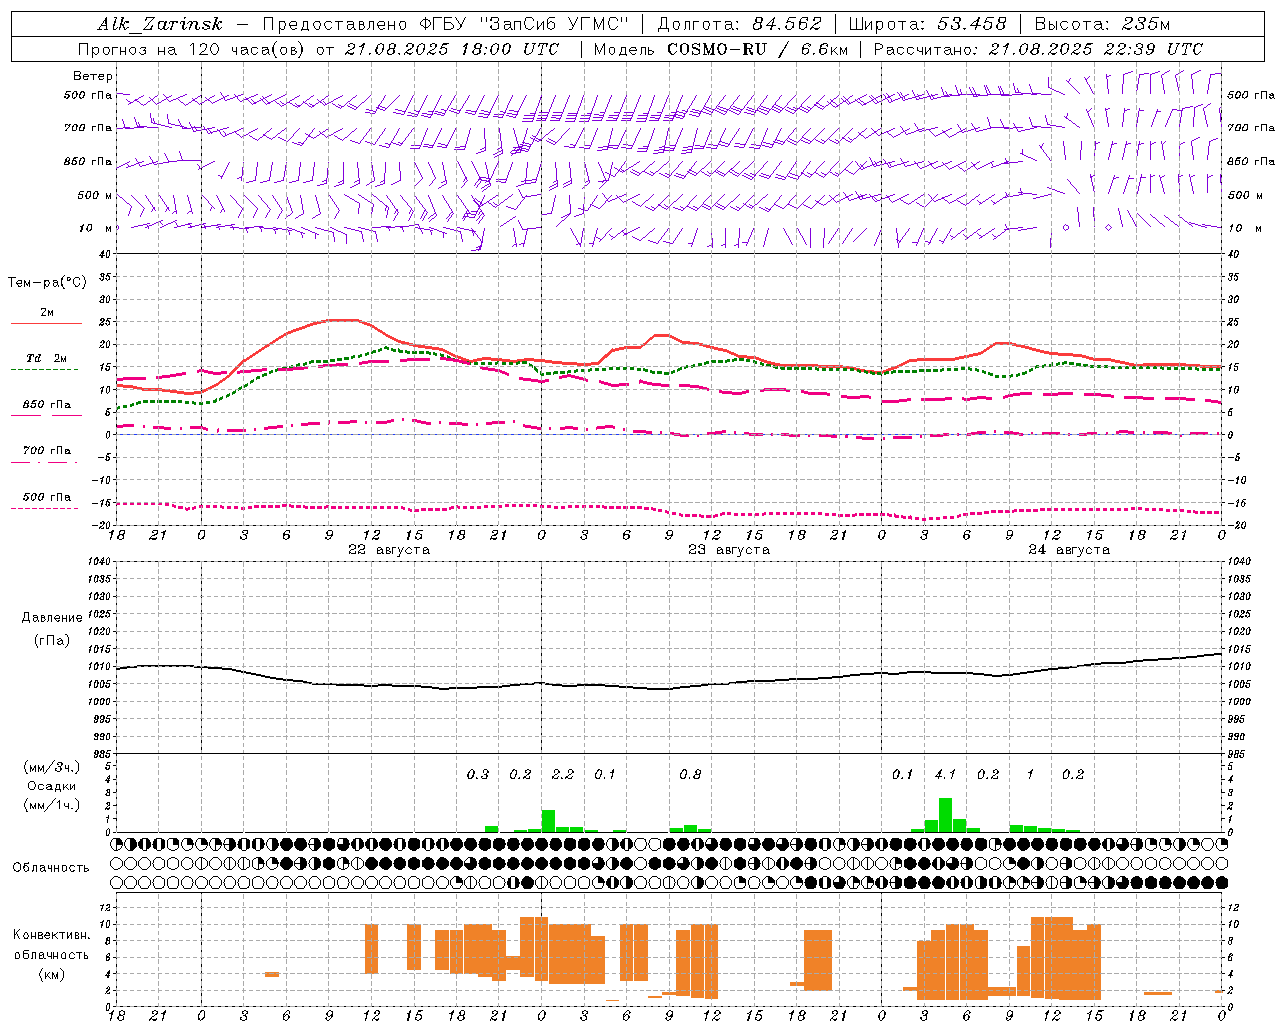Click the station name Alk_Zarinsk
Image resolution: width=1280 pixels, height=1024 pixels.
pyautogui.click(x=160, y=24)
